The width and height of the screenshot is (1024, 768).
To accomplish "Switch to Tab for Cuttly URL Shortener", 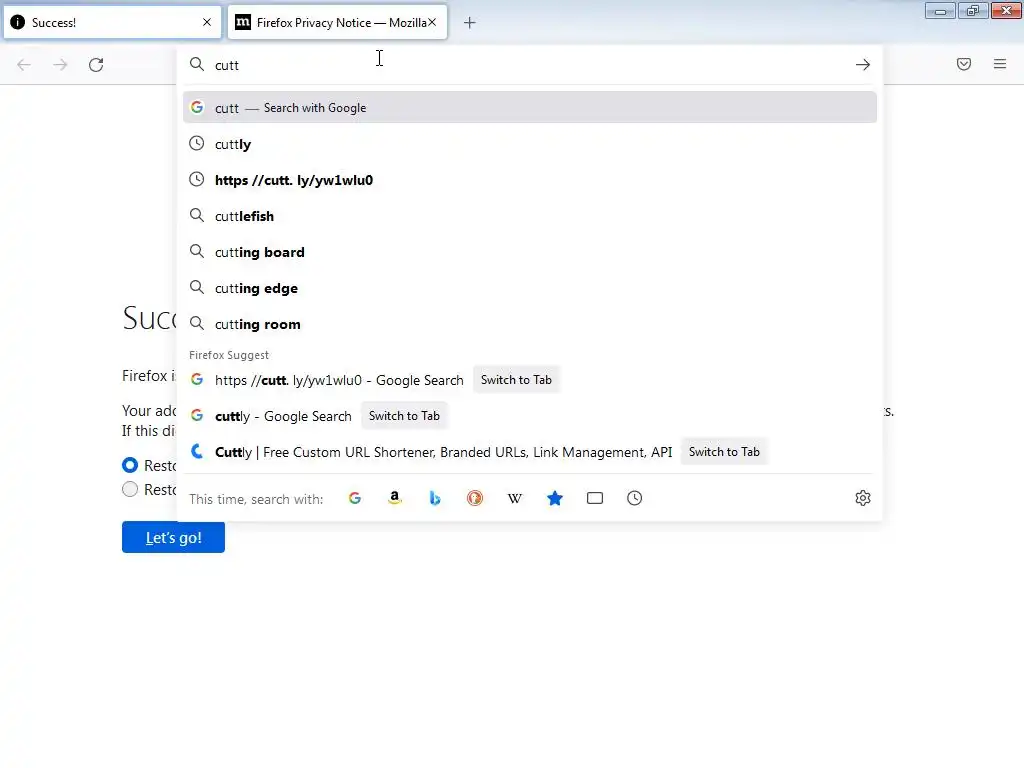I will point(724,452).
